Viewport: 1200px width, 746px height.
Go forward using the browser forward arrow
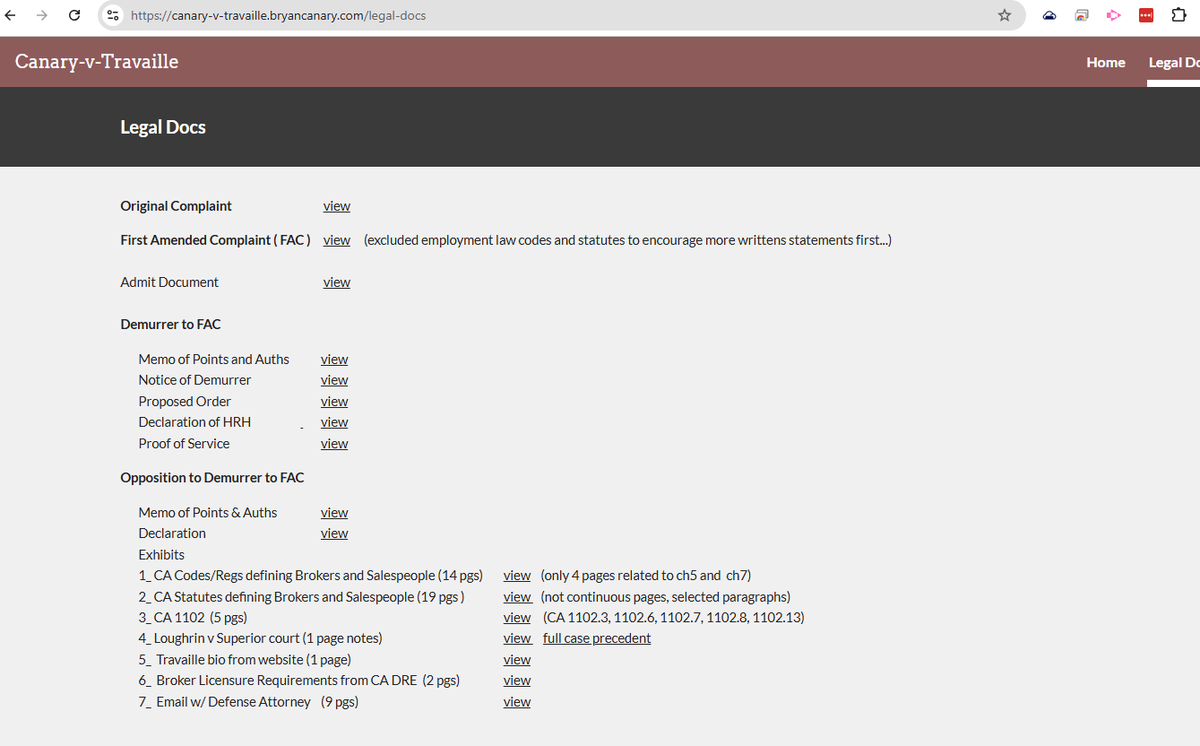[43, 16]
